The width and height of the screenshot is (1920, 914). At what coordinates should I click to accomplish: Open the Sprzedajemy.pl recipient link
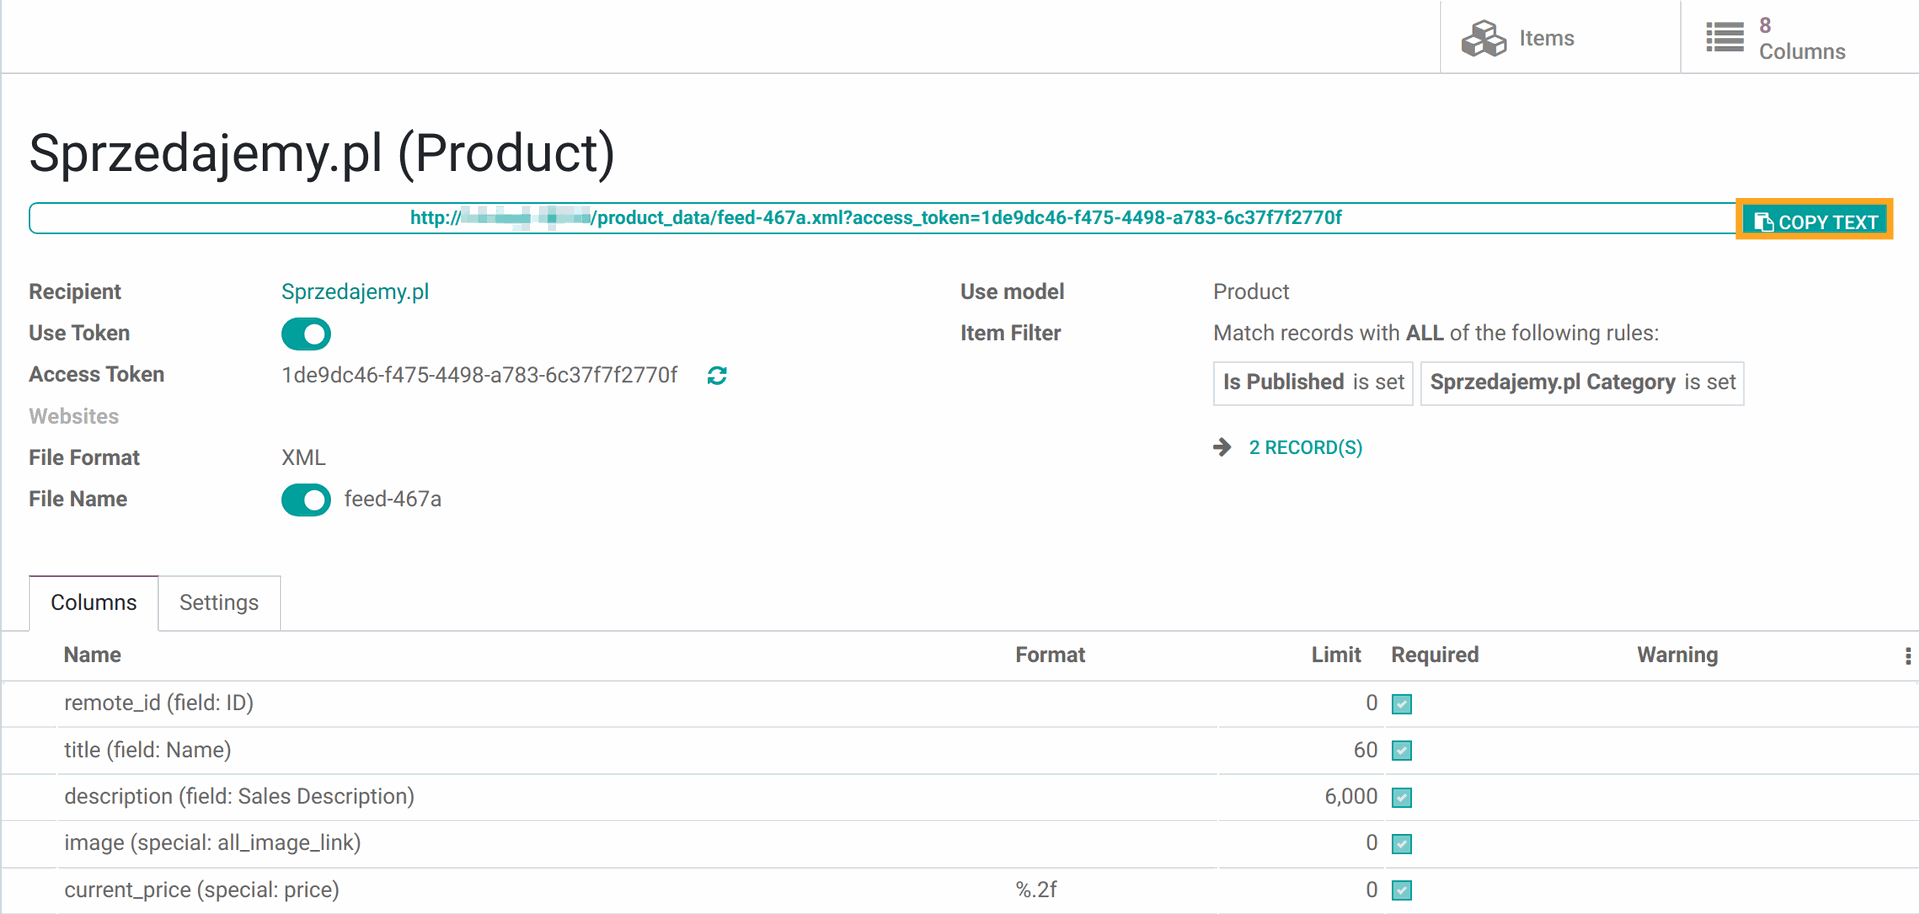click(x=355, y=292)
